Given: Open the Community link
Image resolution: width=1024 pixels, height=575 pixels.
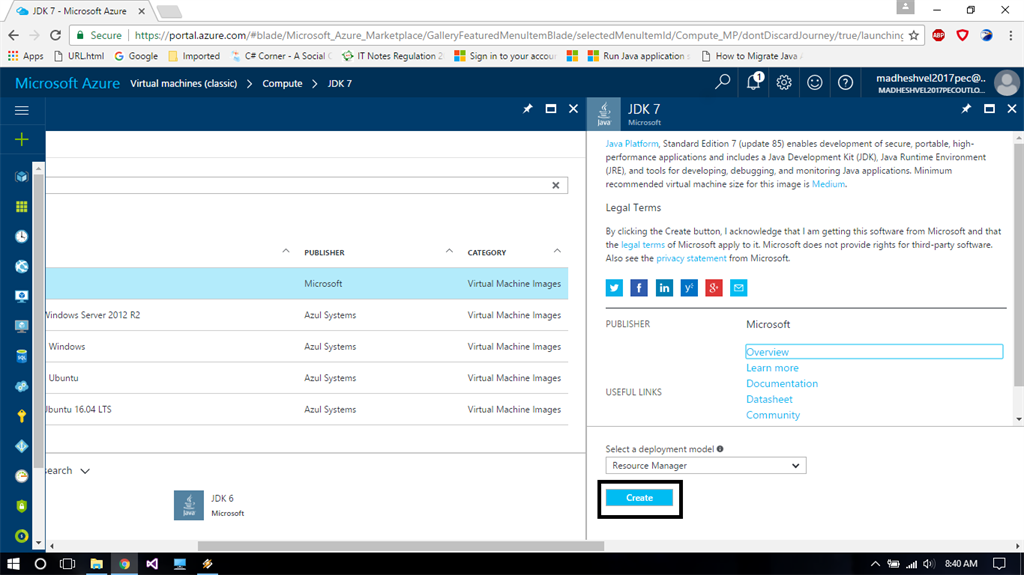Looking at the screenshot, I should 773,415.
